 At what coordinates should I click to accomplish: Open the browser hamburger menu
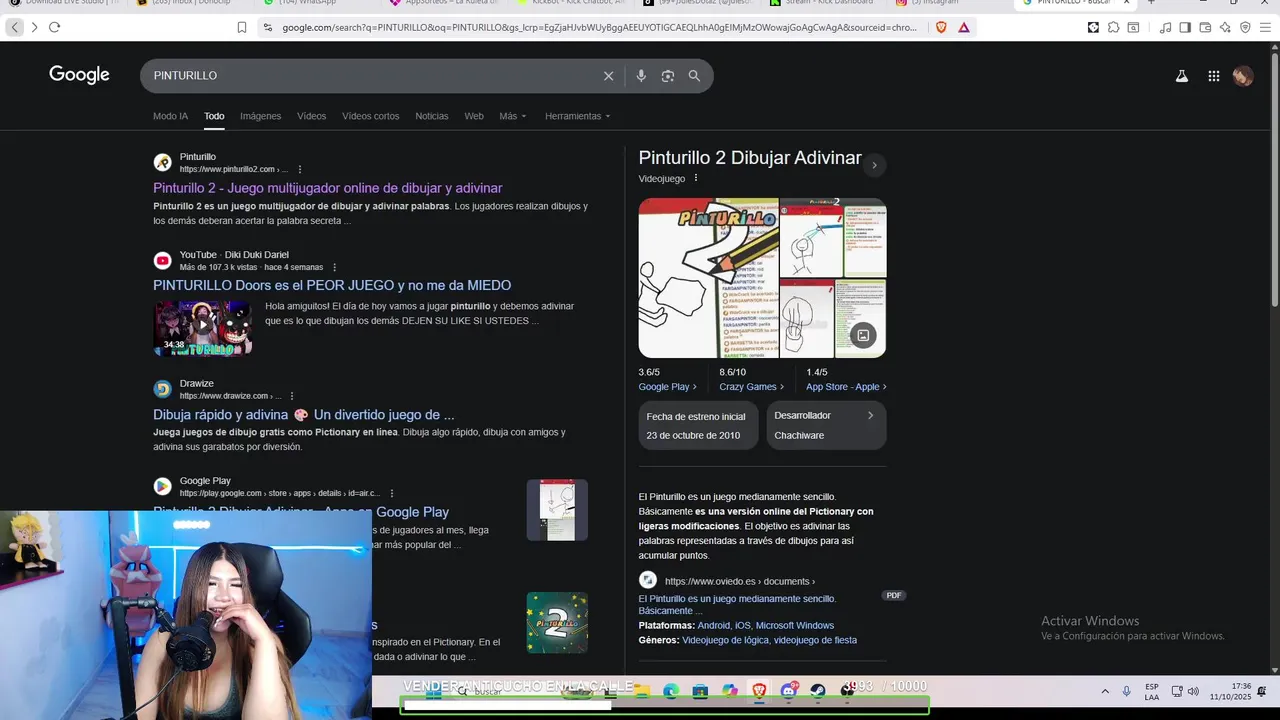pyautogui.click(x=1264, y=27)
